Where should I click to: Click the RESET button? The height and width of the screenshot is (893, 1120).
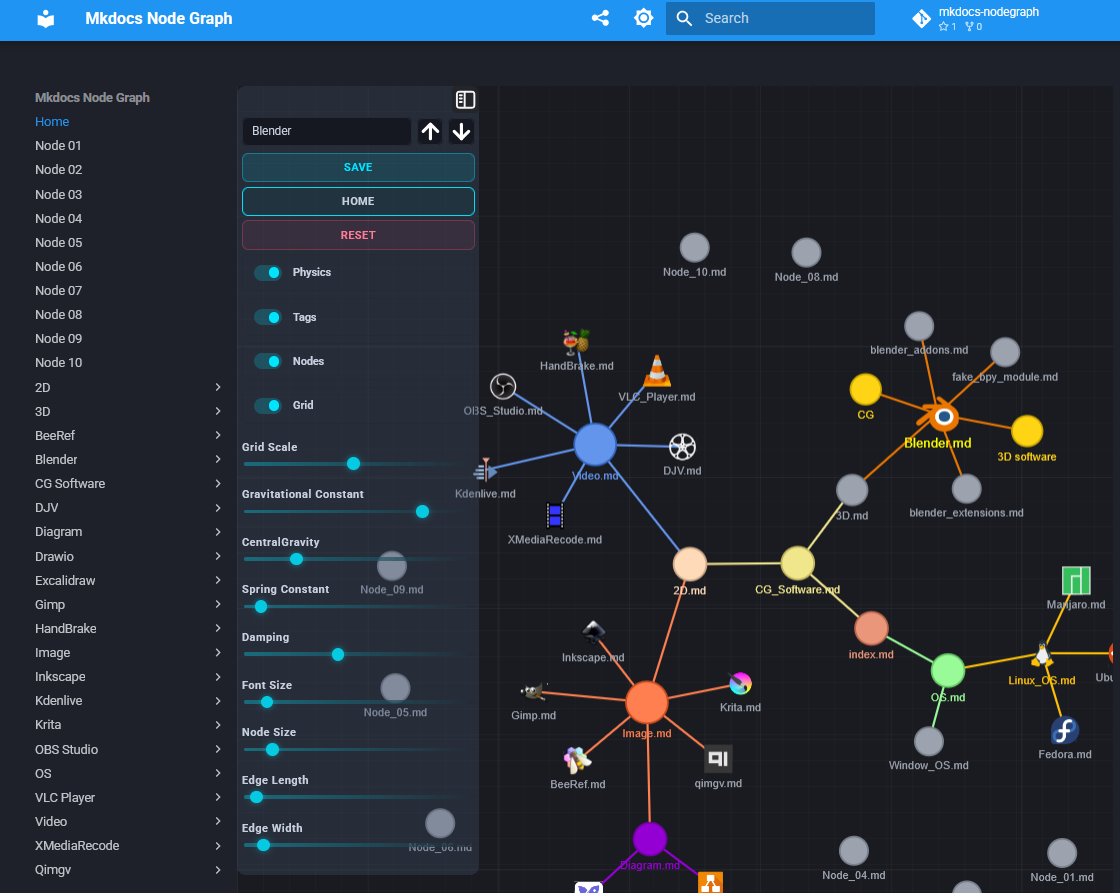pos(358,235)
